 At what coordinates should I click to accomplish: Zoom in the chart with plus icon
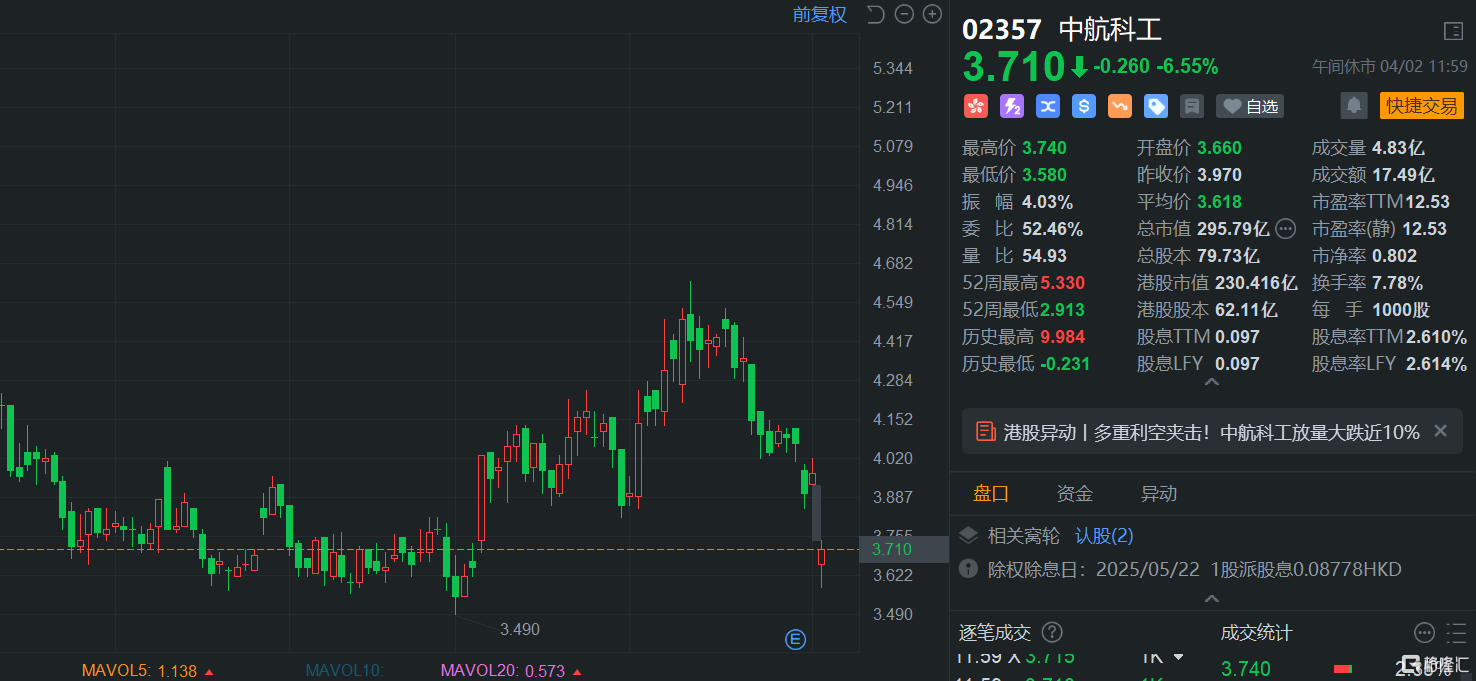click(x=932, y=14)
